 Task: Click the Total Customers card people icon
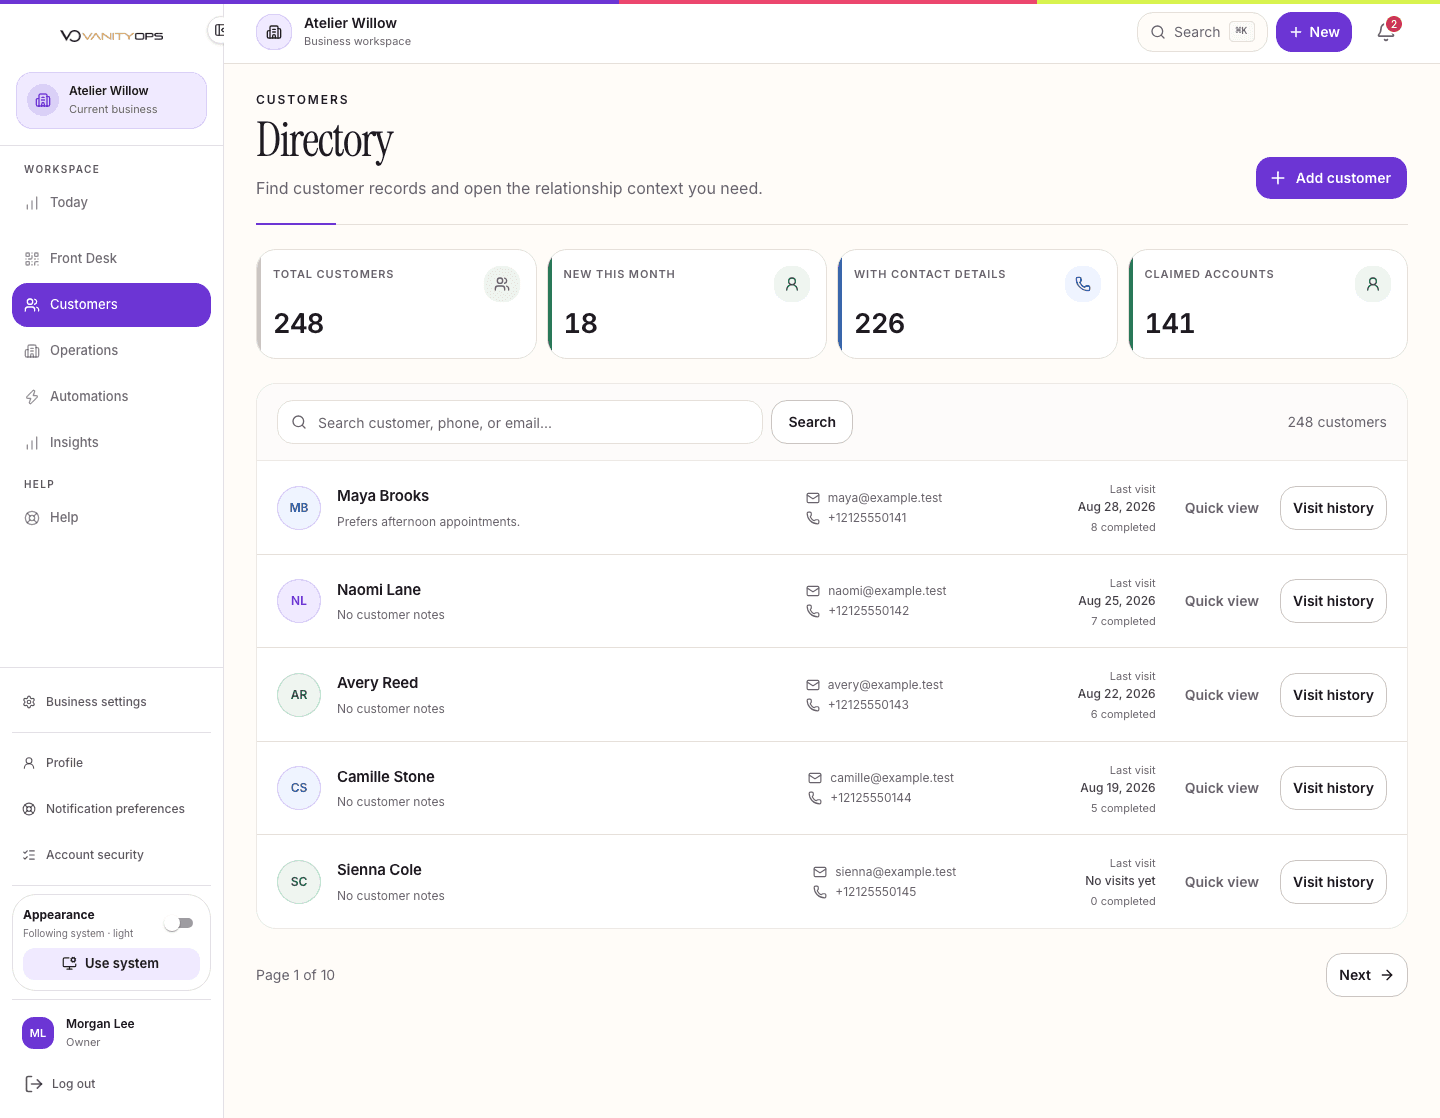[502, 284]
